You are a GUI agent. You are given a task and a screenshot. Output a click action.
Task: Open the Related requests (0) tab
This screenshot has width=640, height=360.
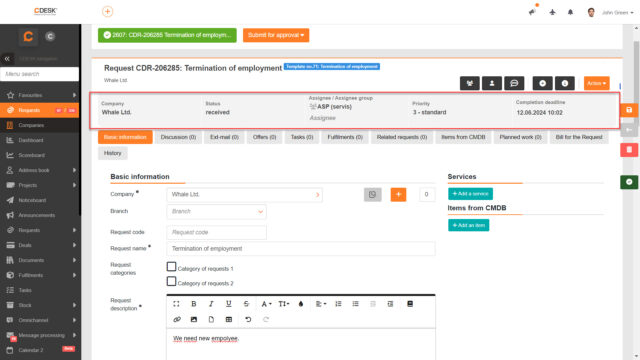pos(402,137)
